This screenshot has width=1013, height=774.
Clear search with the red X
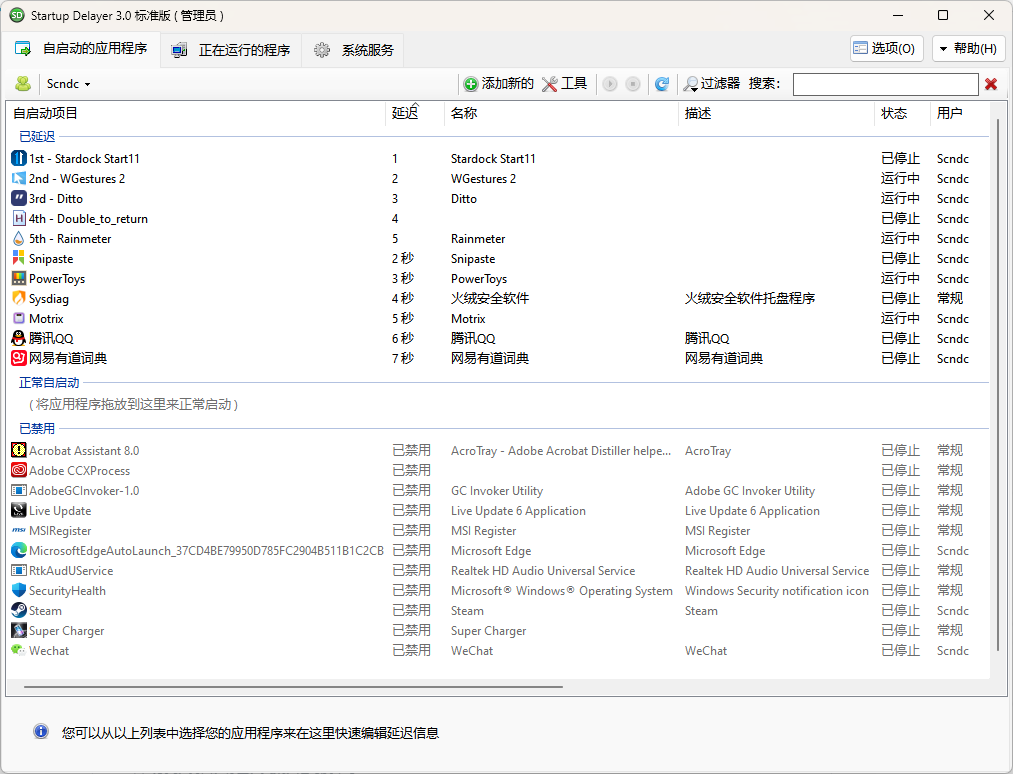pyautogui.click(x=991, y=84)
